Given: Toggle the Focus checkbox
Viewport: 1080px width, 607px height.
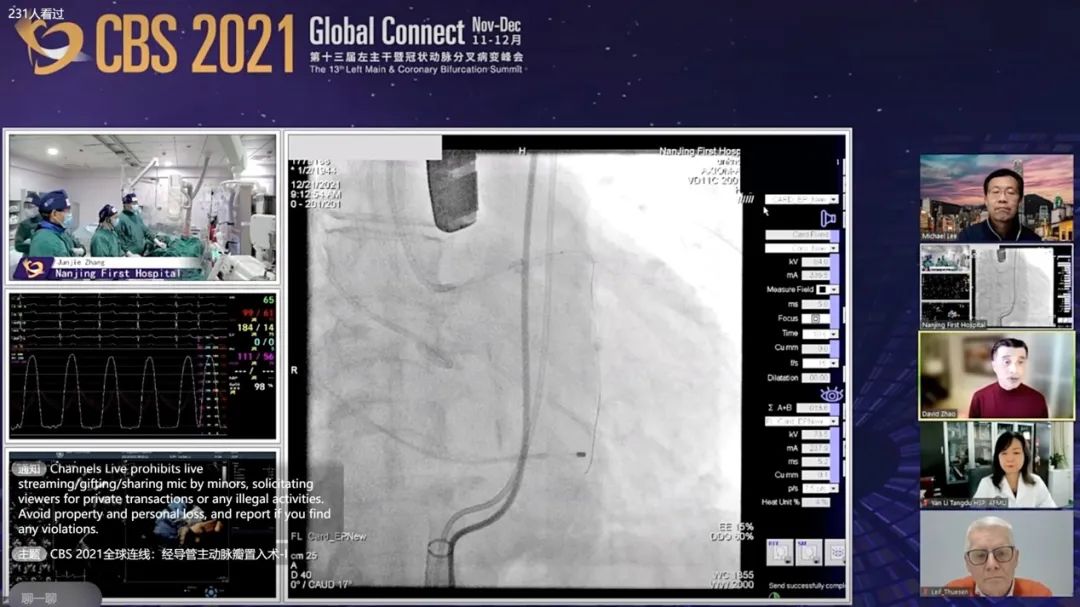Looking at the screenshot, I should tap(817, 318).
